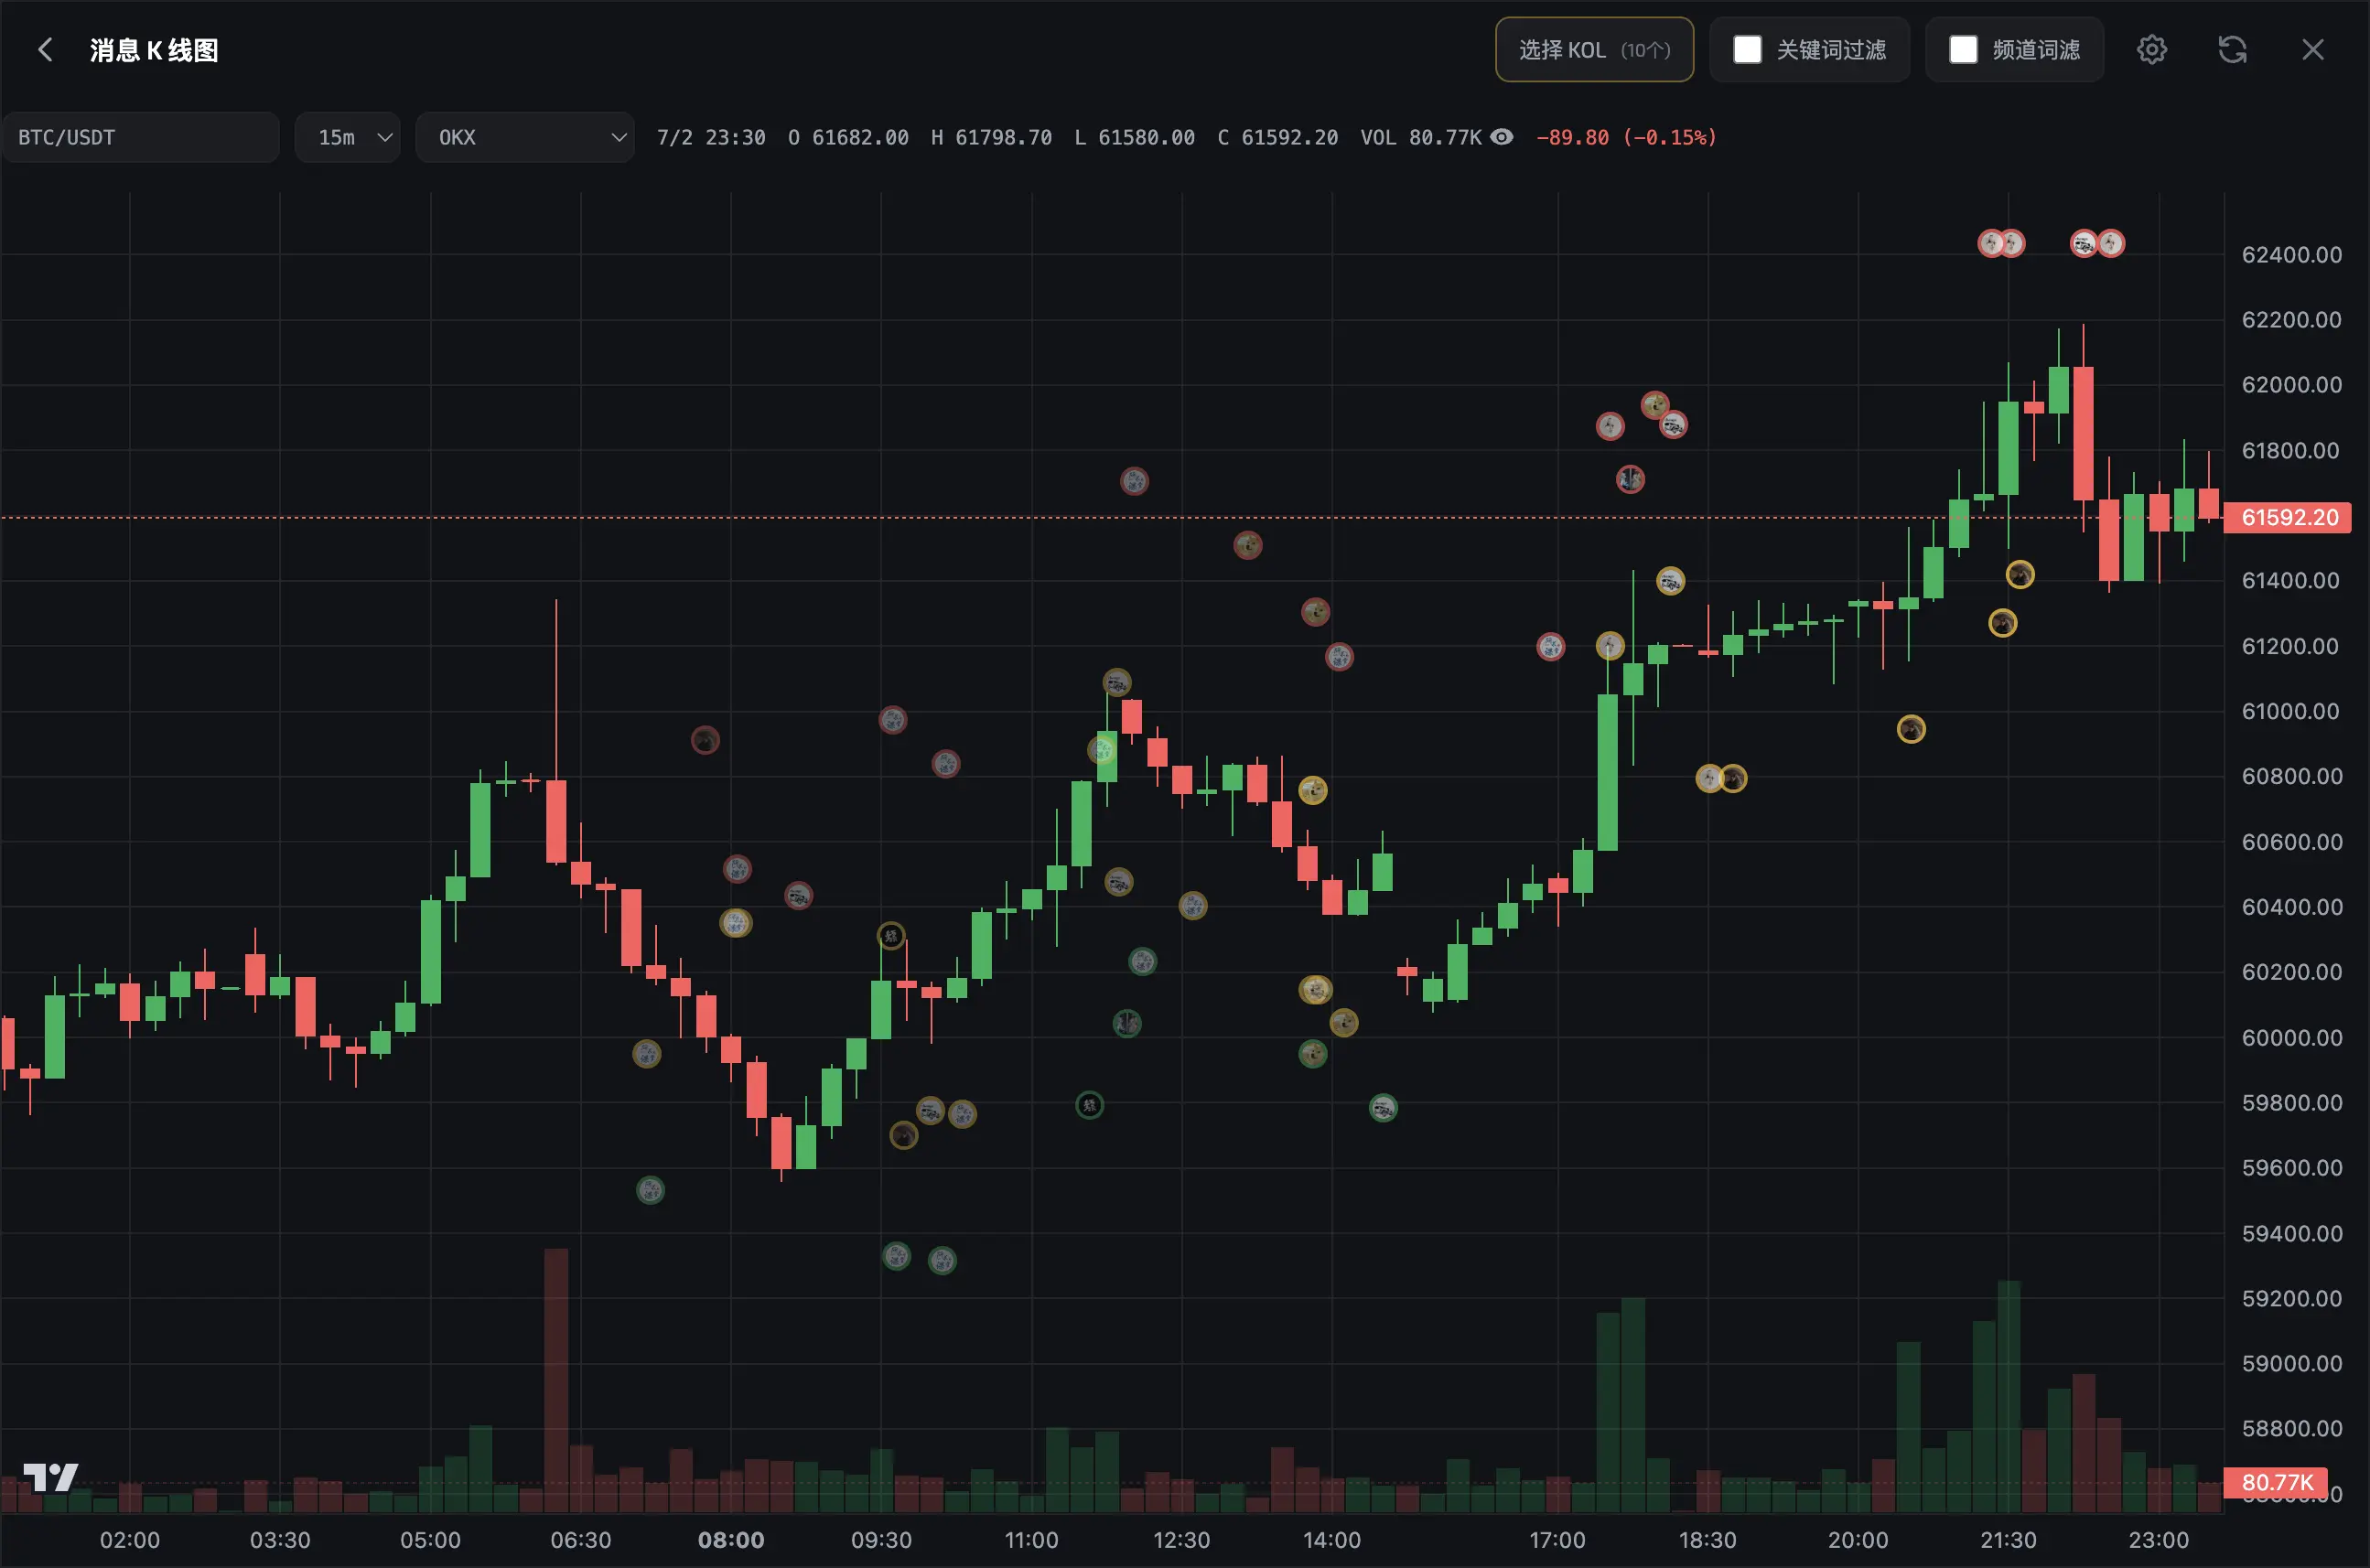Open the 选择 KOL selector button
The height and width of the screenshot is (1568, 2370).
pyautogui.click(x=1594, y=49)
